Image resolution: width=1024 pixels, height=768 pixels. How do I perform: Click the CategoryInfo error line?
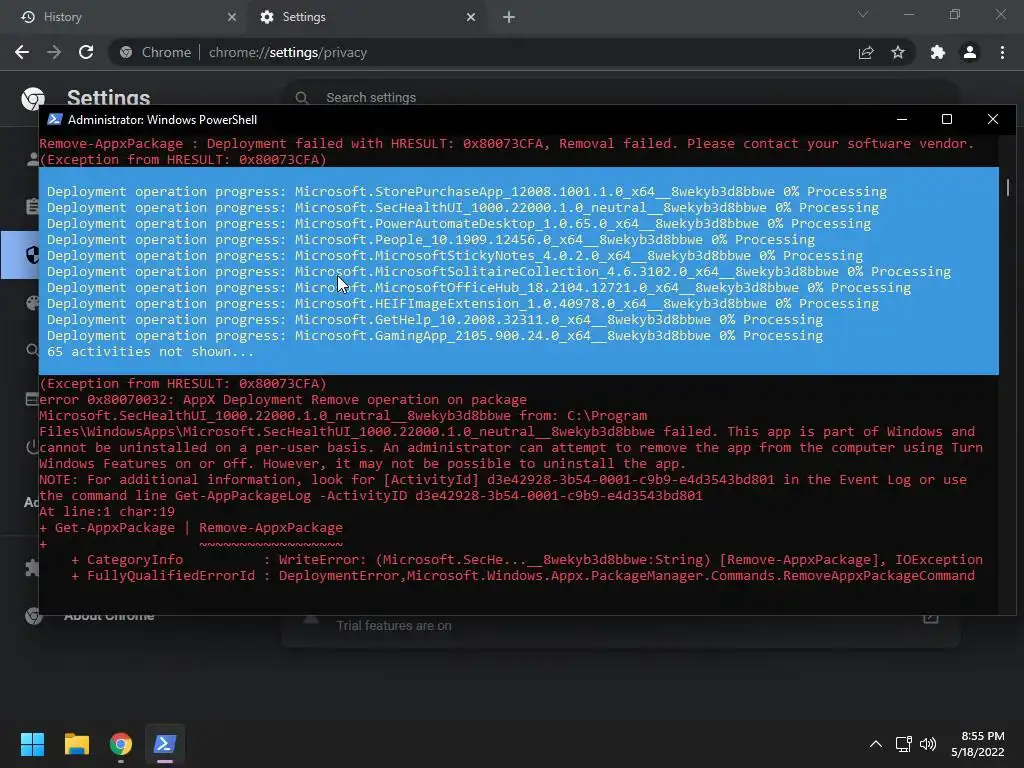527,560
